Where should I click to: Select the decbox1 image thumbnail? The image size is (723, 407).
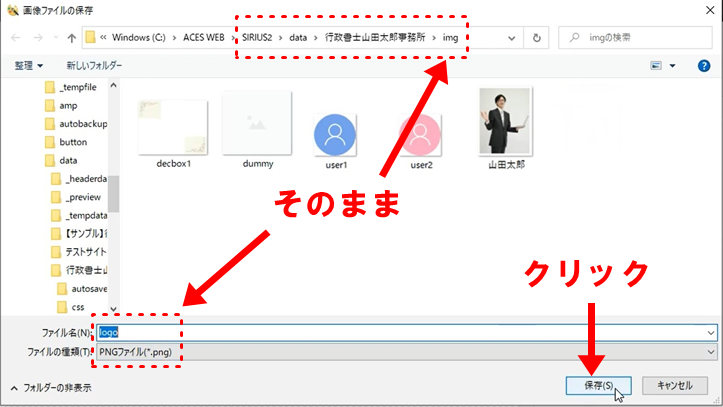pos(173,130)
